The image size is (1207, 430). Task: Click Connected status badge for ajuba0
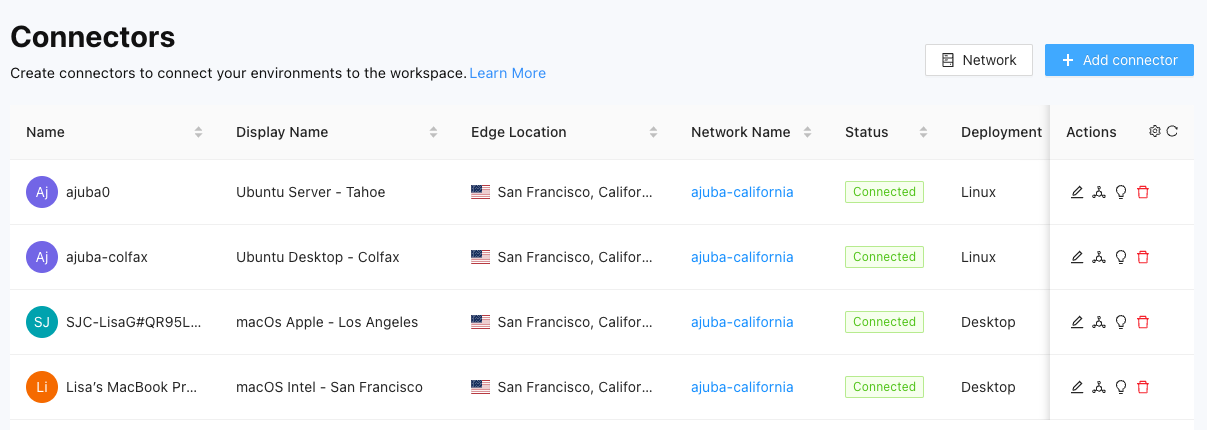884,192
